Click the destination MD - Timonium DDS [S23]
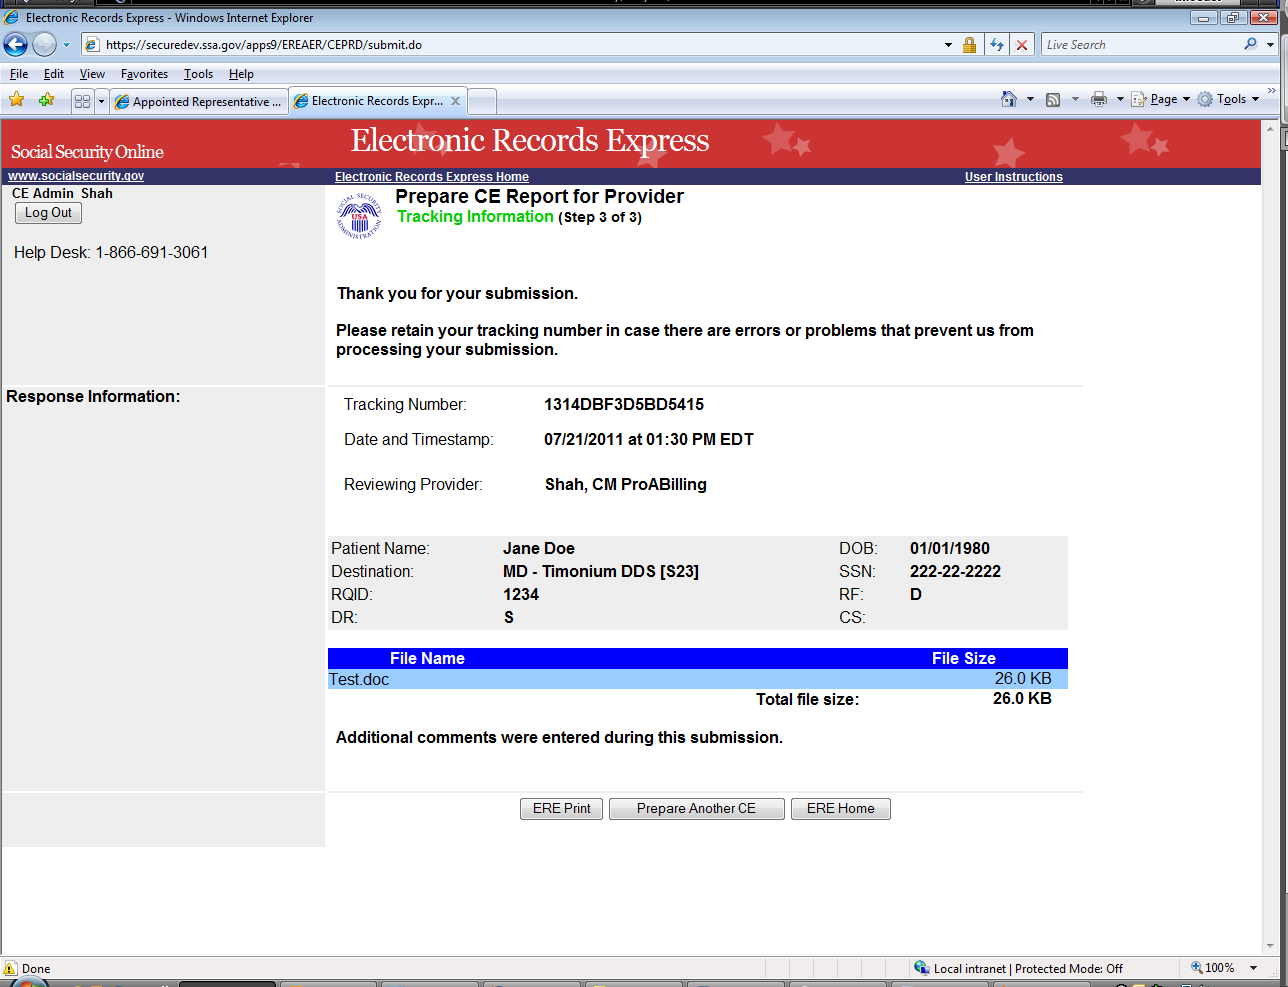The width and height of the screenshot is (1288, 987). [601, 572]
